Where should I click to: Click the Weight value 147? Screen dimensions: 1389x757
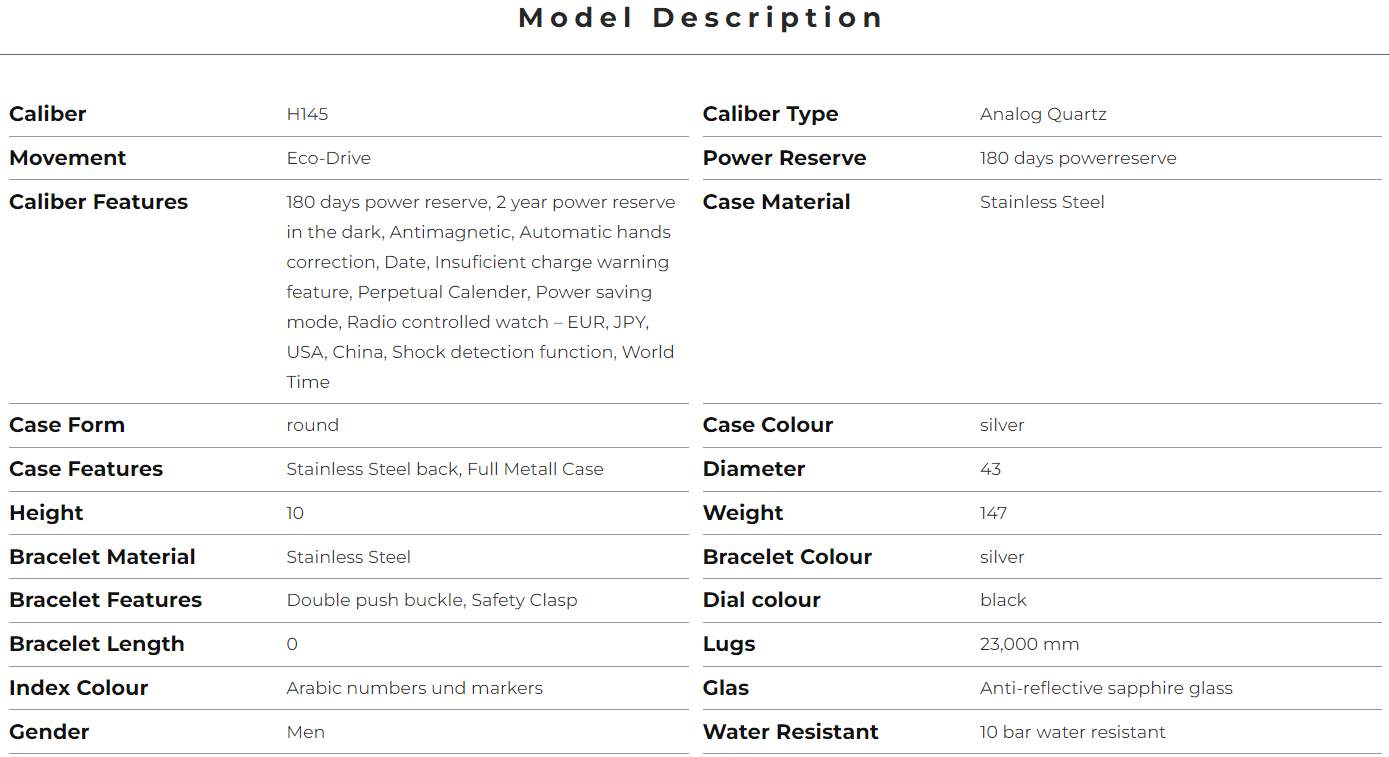[x=993, y=513]
